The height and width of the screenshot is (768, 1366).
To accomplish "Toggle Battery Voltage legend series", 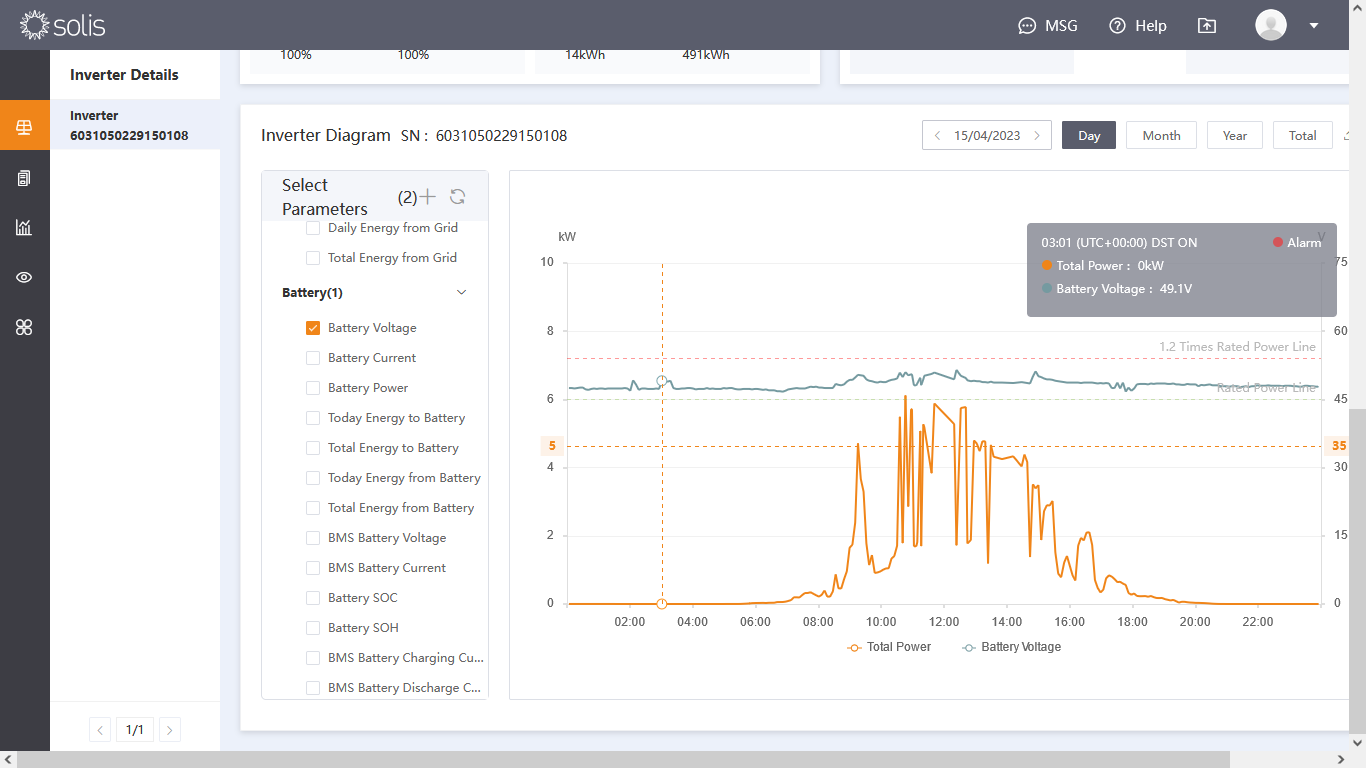I will click(1011, 647).
